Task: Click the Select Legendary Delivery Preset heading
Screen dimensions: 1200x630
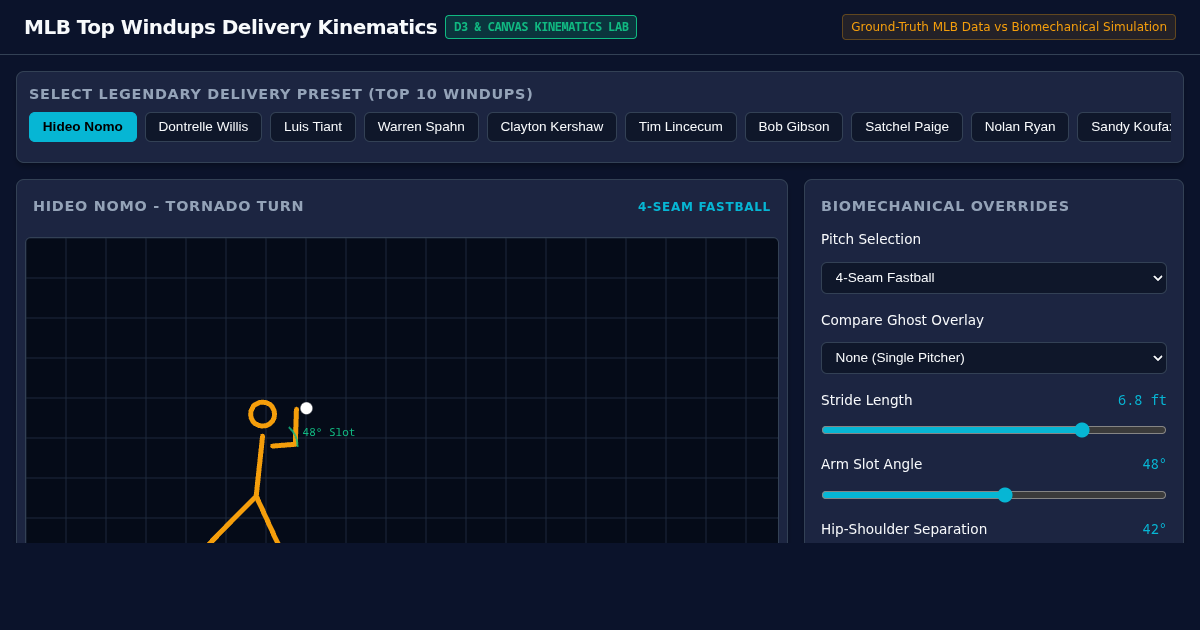Action: point(281,94)
